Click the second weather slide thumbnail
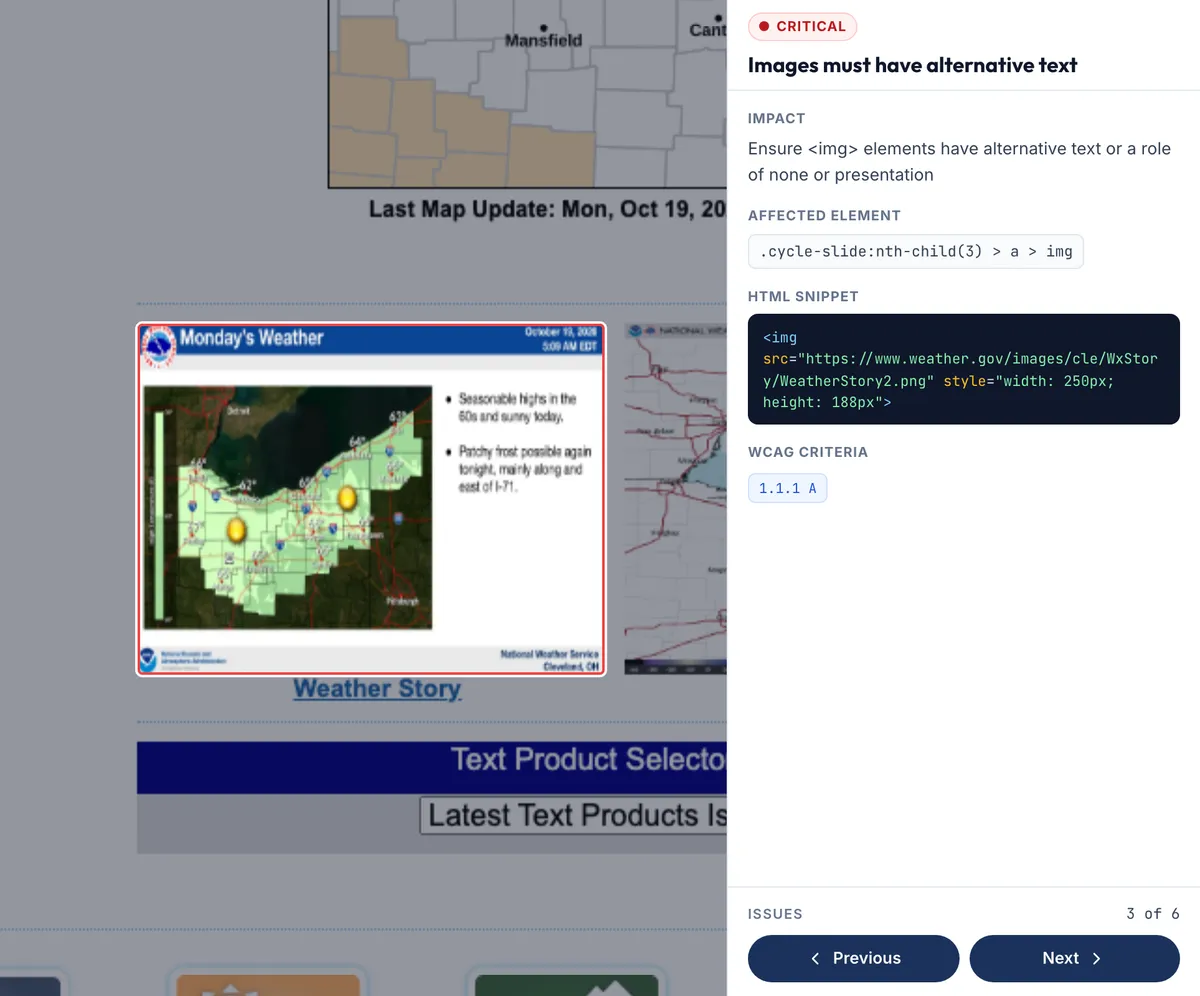The width and height of the screenshot is (1200, 996). pyautogui.click(x=675, y=499)
